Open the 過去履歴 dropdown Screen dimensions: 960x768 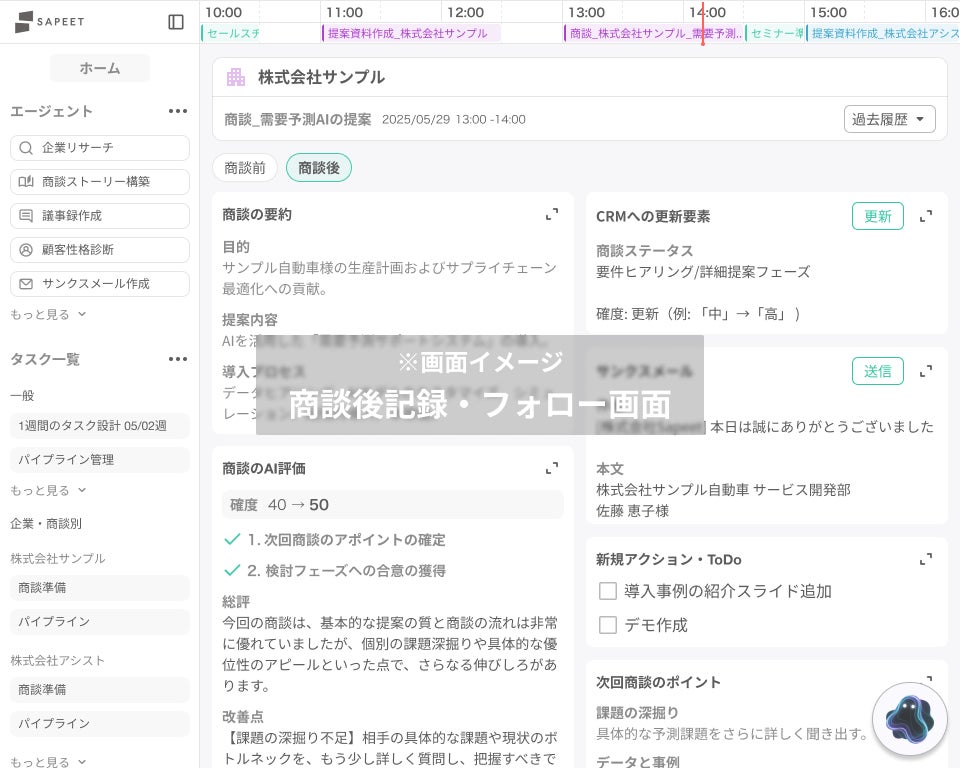coord(890,119)
